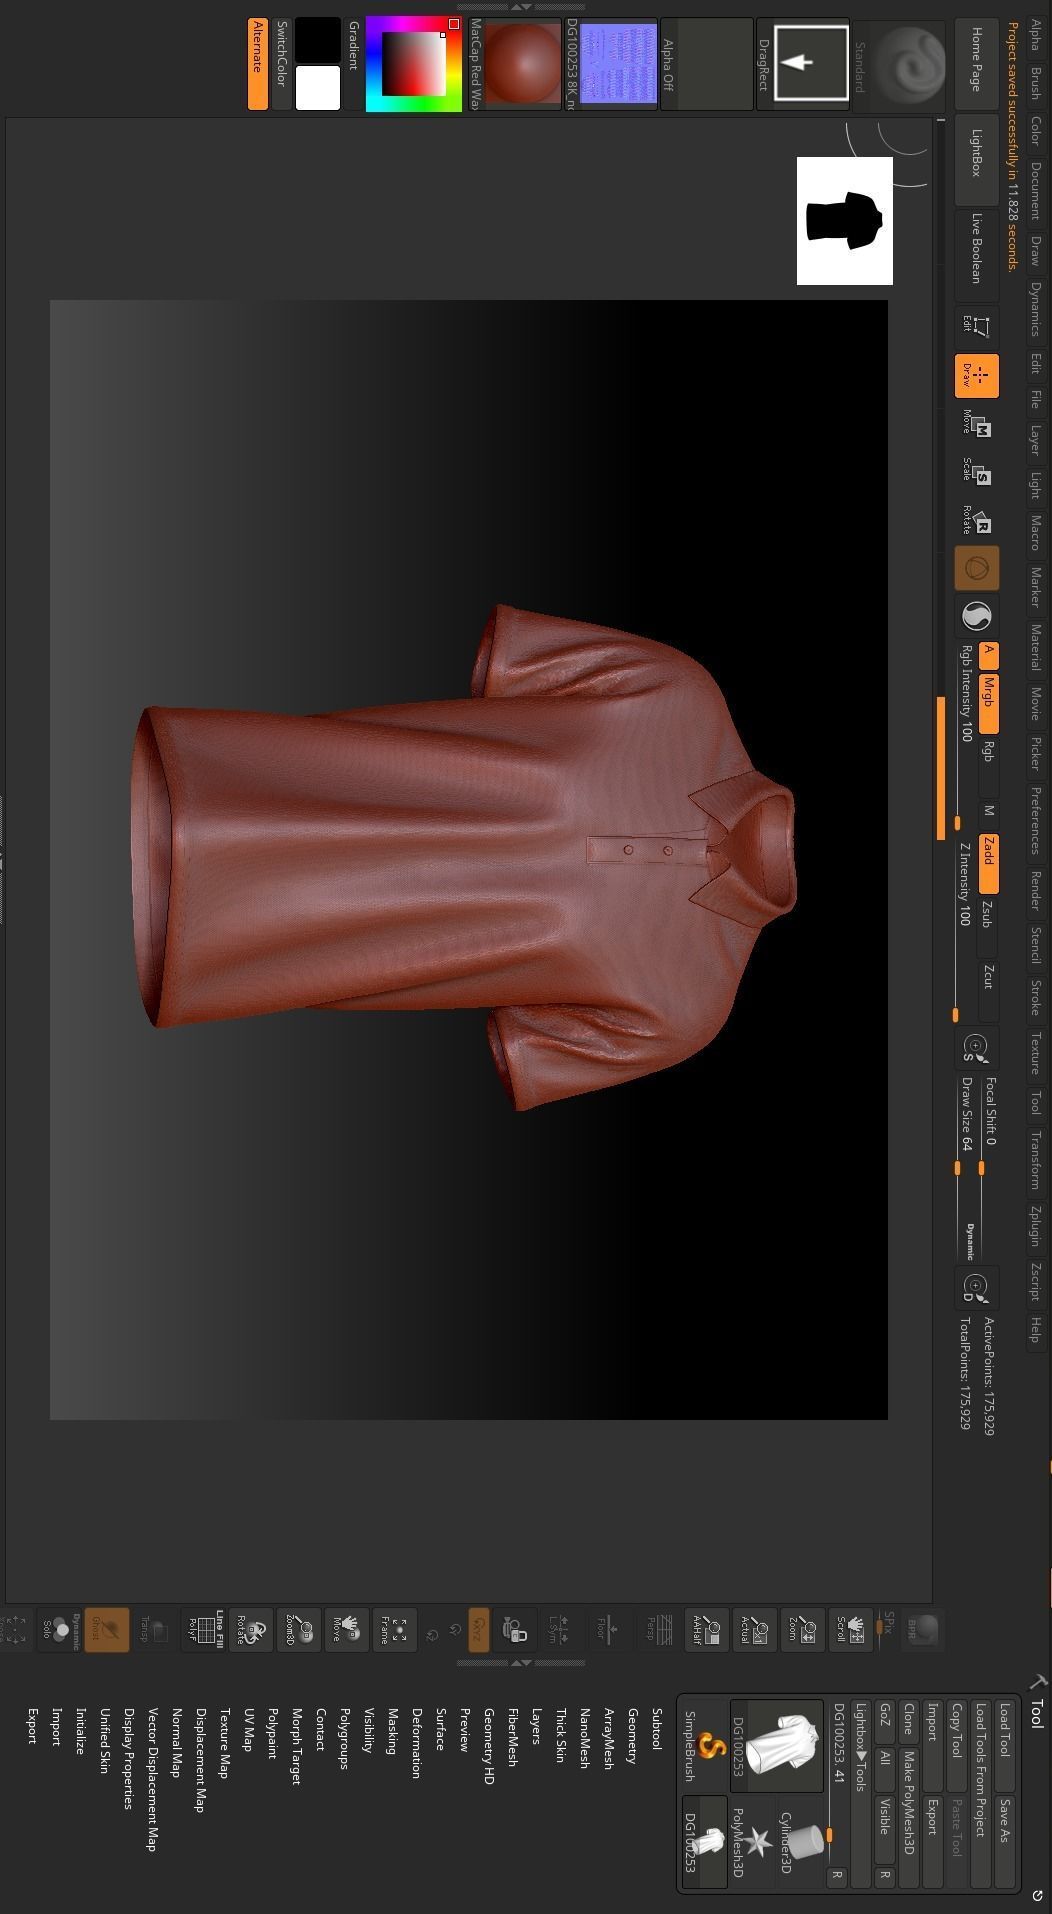Click the GoZ button
Viewport: 1052px width, 1914px height.
click(x=884, y=1721)
